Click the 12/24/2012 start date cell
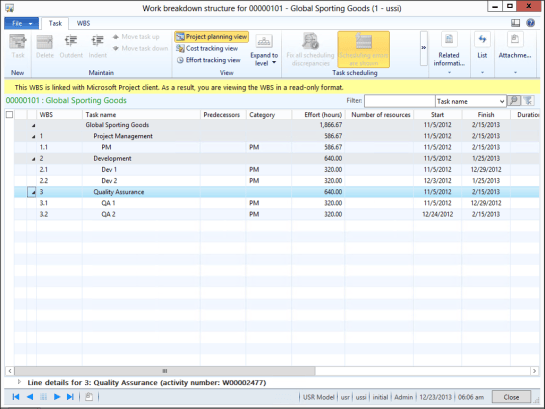 point(437,214)
